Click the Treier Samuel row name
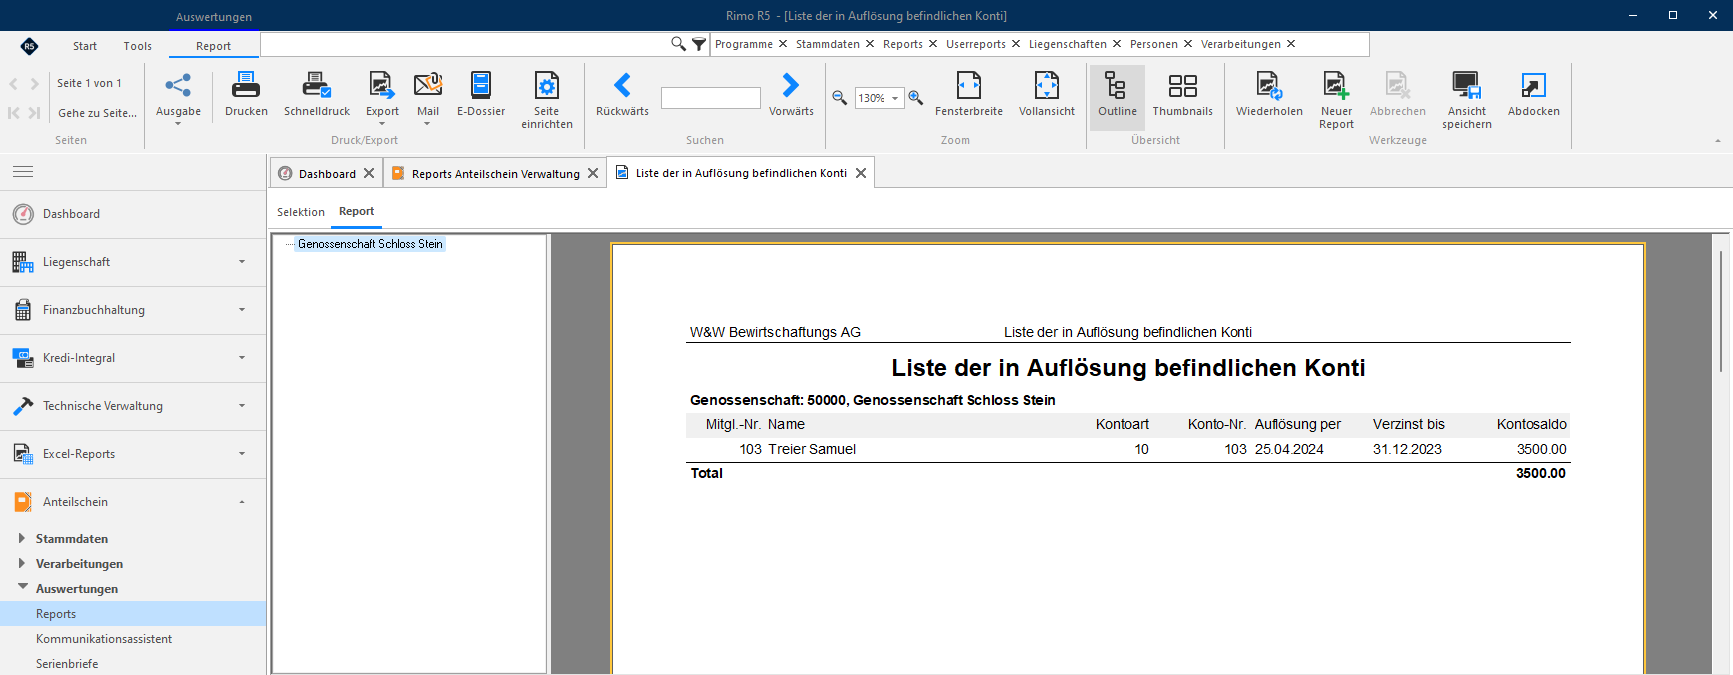Screen dimensions: 1733x675 tap(812, 449)
